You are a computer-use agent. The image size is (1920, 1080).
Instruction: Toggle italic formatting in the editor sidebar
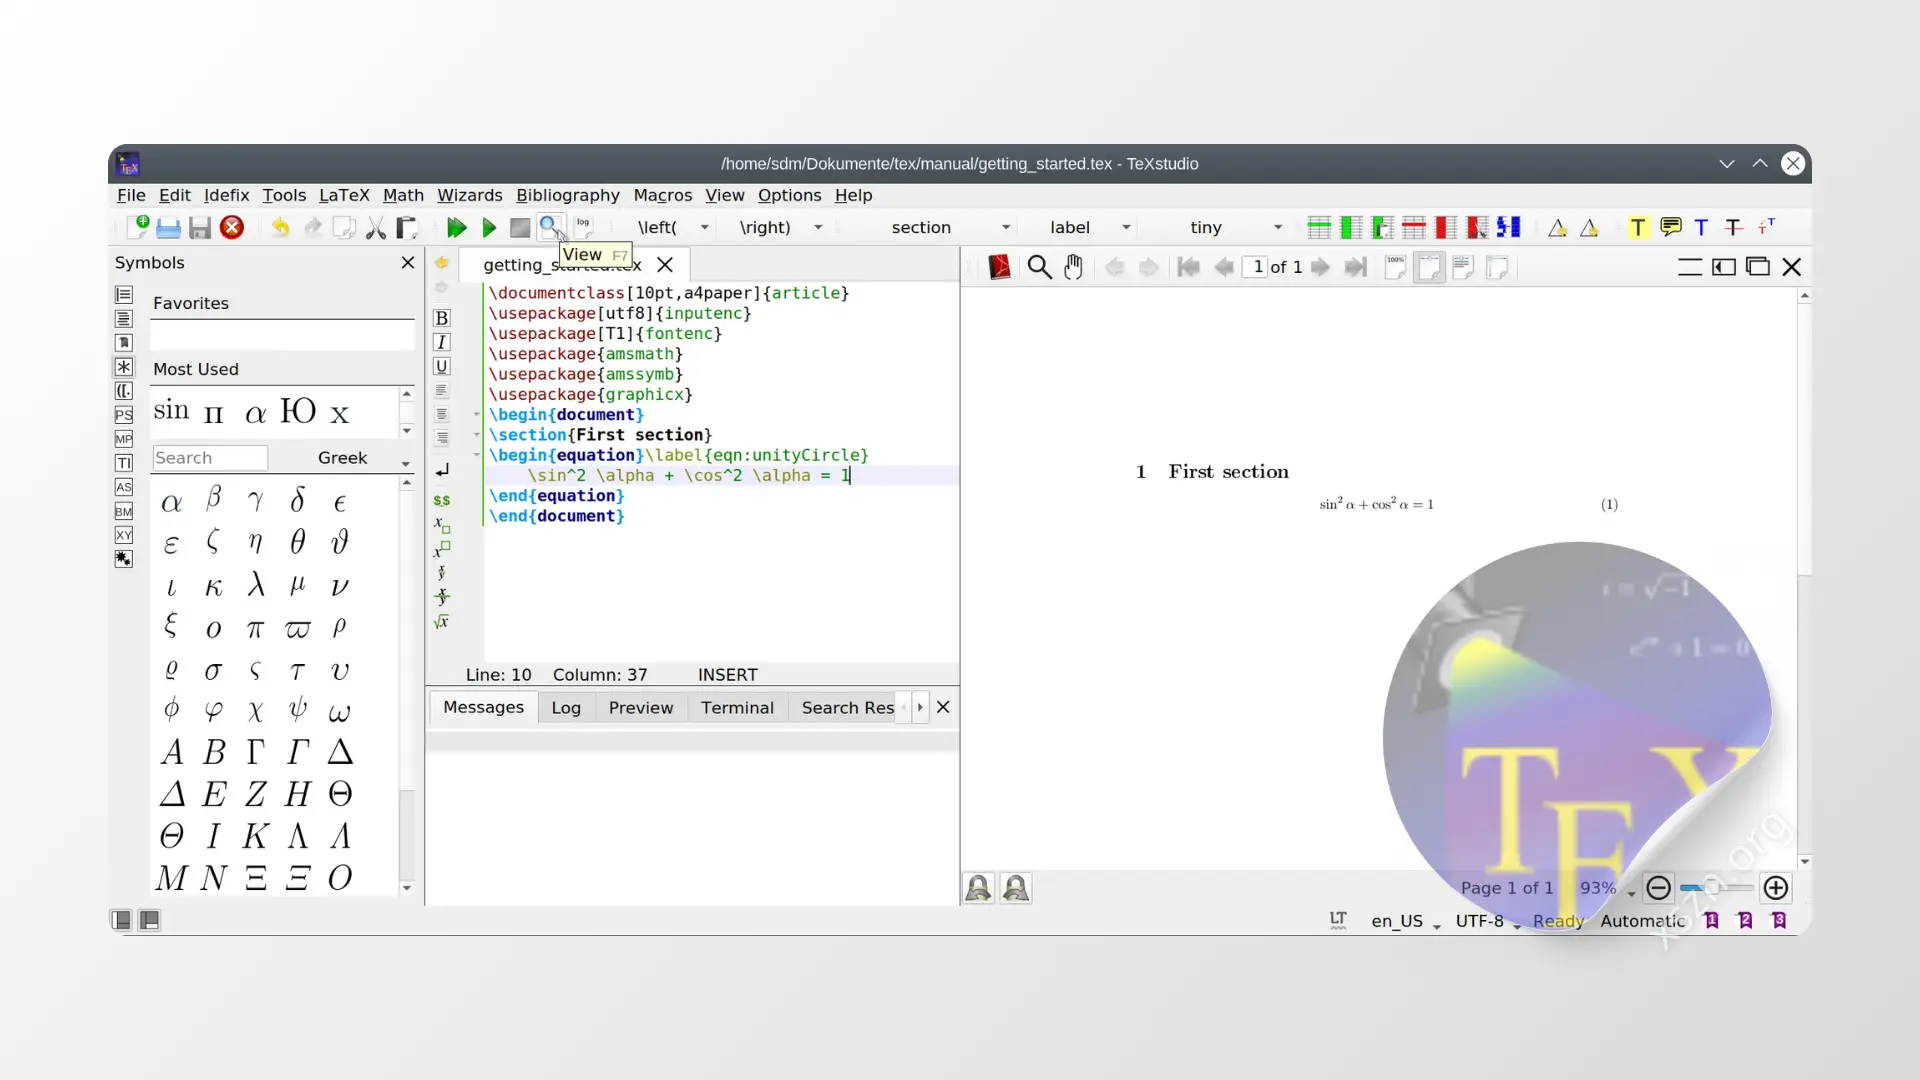coord(441,342)
